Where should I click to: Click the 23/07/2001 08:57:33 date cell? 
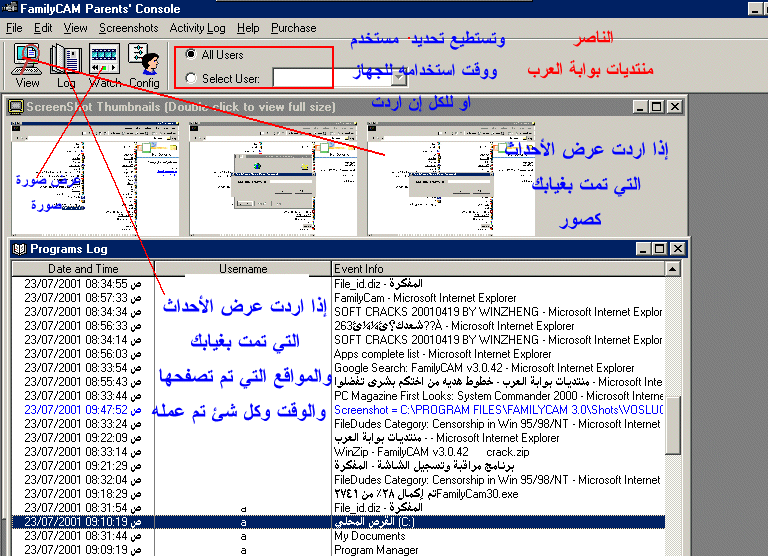(83, 298)
